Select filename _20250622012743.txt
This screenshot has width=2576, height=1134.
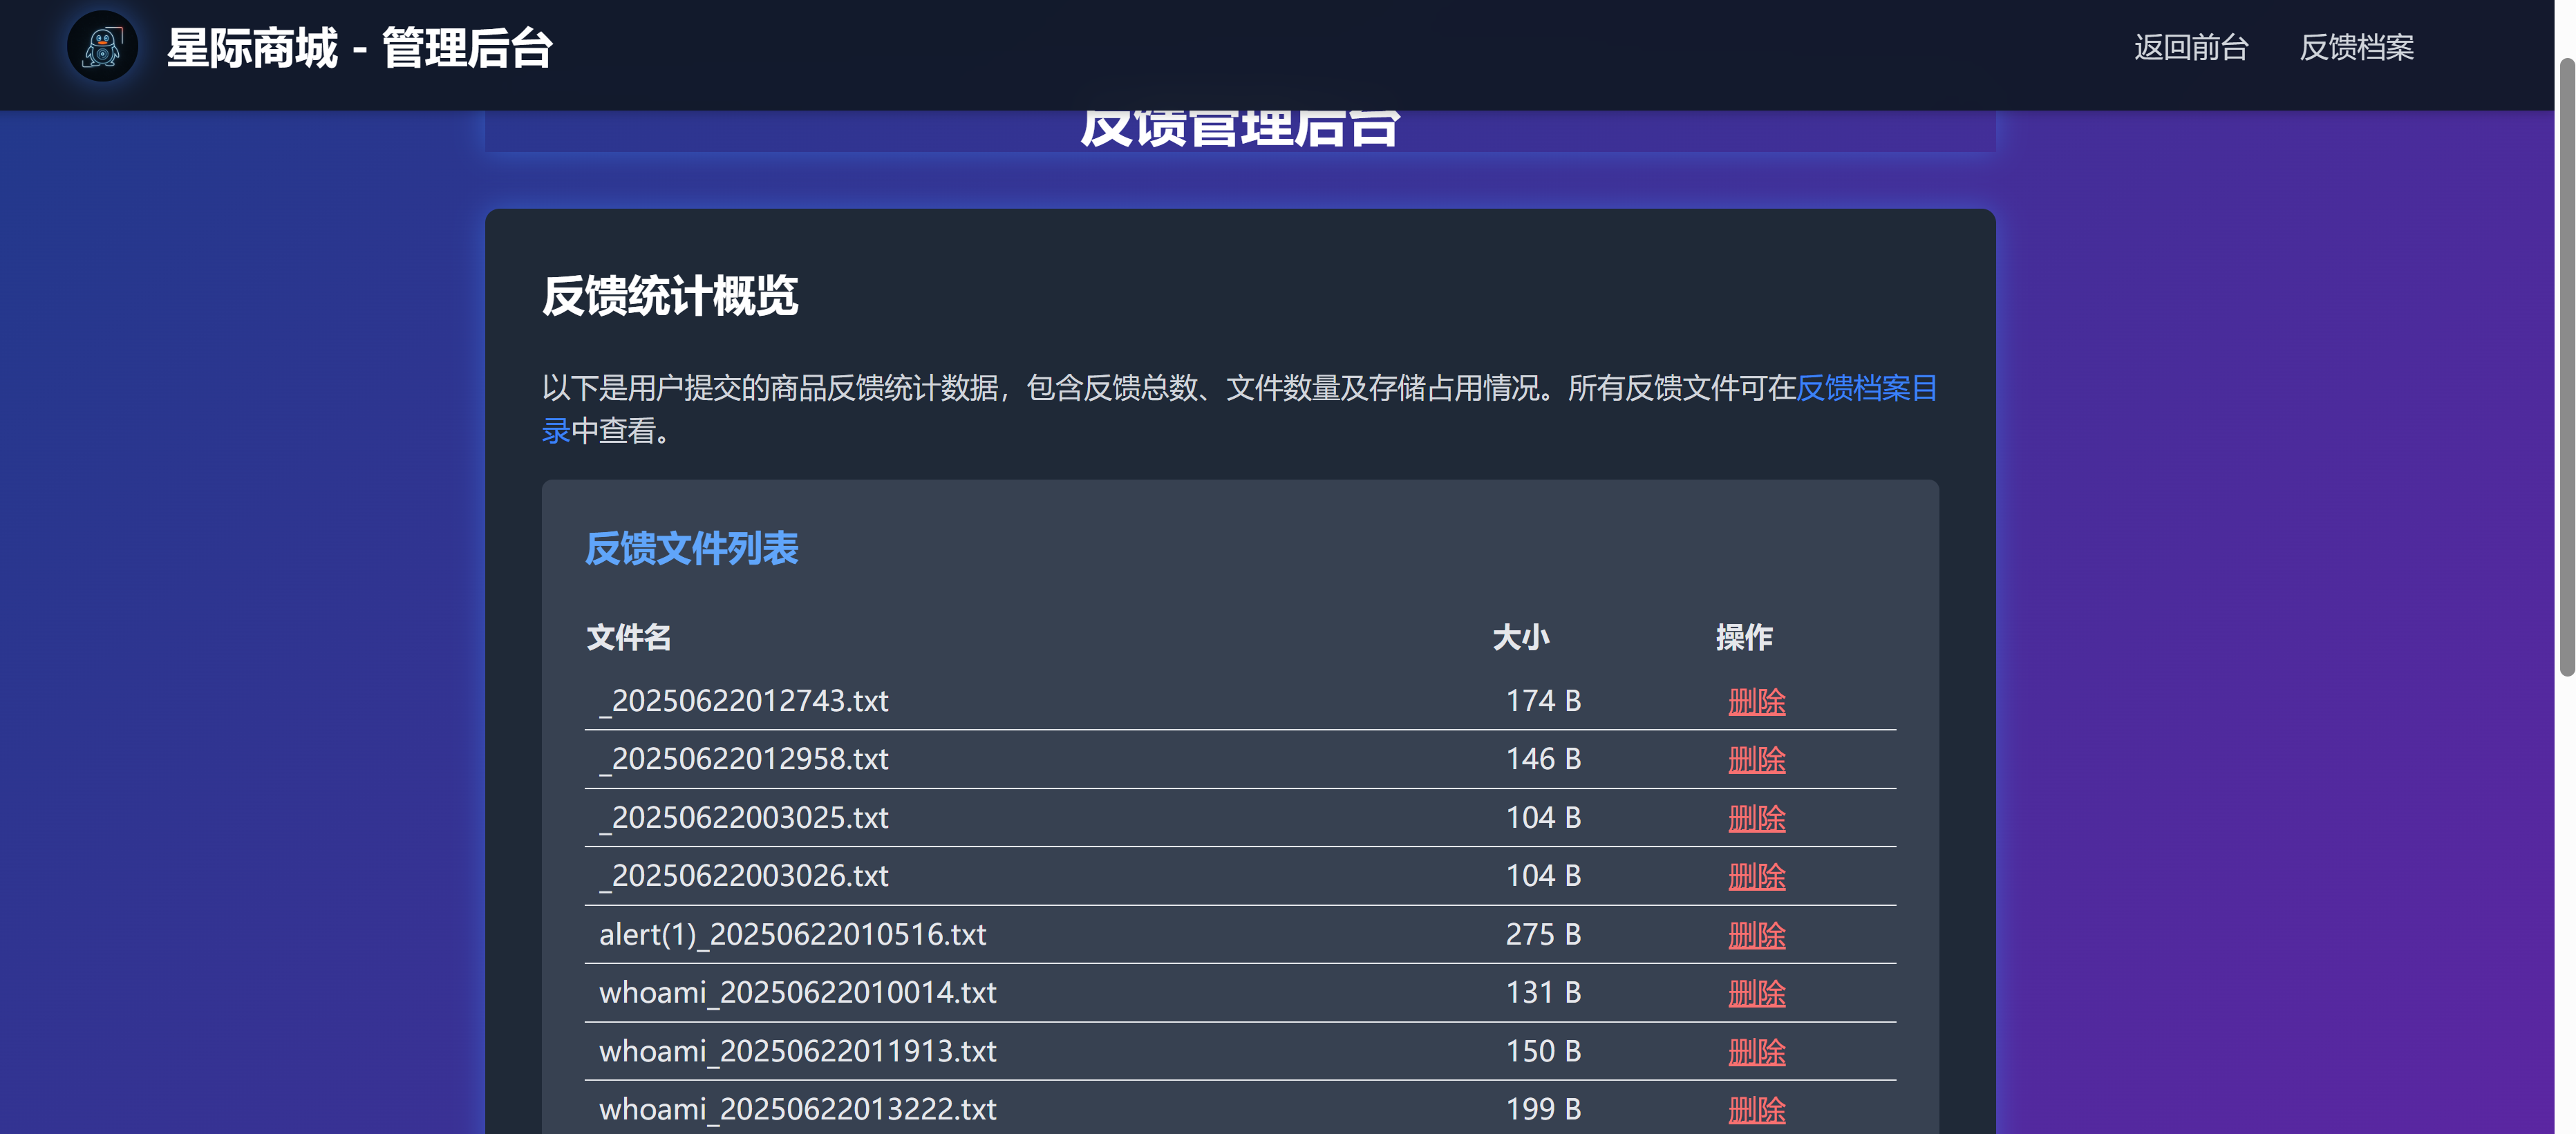743,701
